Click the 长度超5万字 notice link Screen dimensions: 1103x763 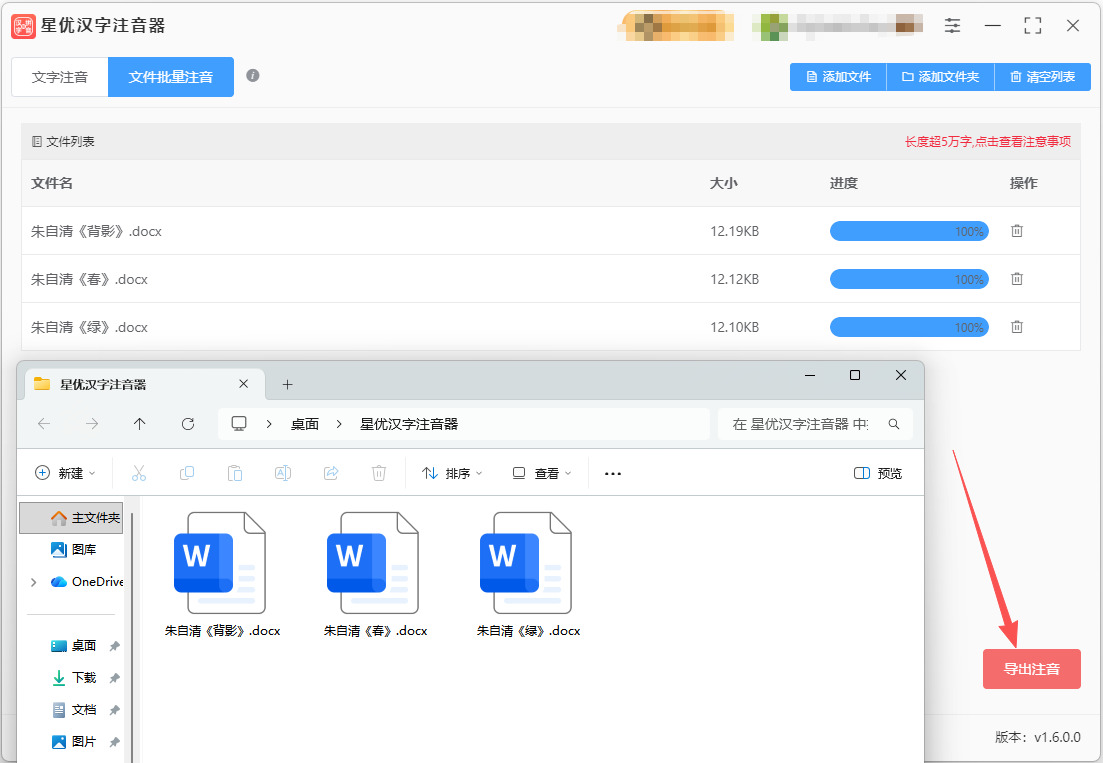tap(988, 141)
